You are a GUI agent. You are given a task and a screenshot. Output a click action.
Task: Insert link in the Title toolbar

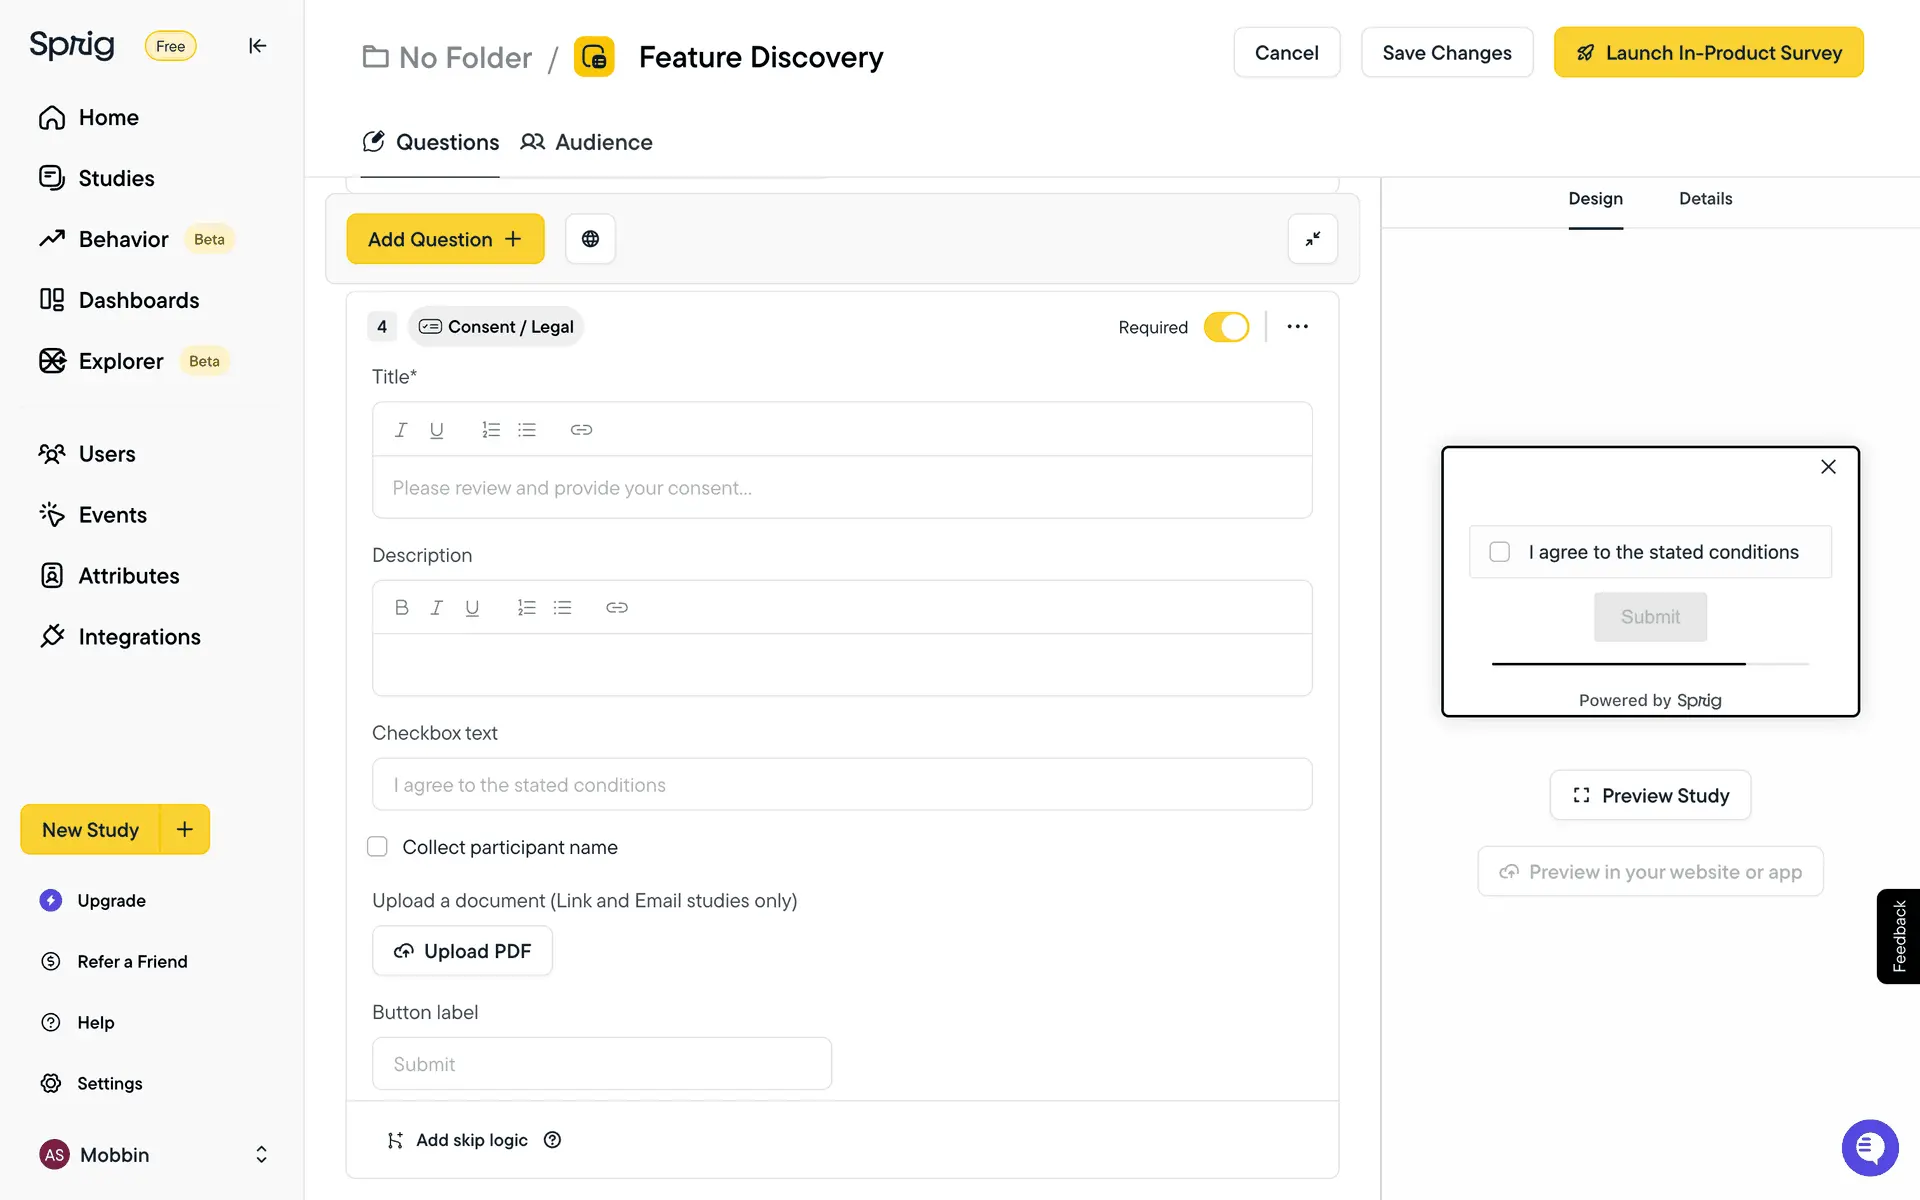[581, 430]
